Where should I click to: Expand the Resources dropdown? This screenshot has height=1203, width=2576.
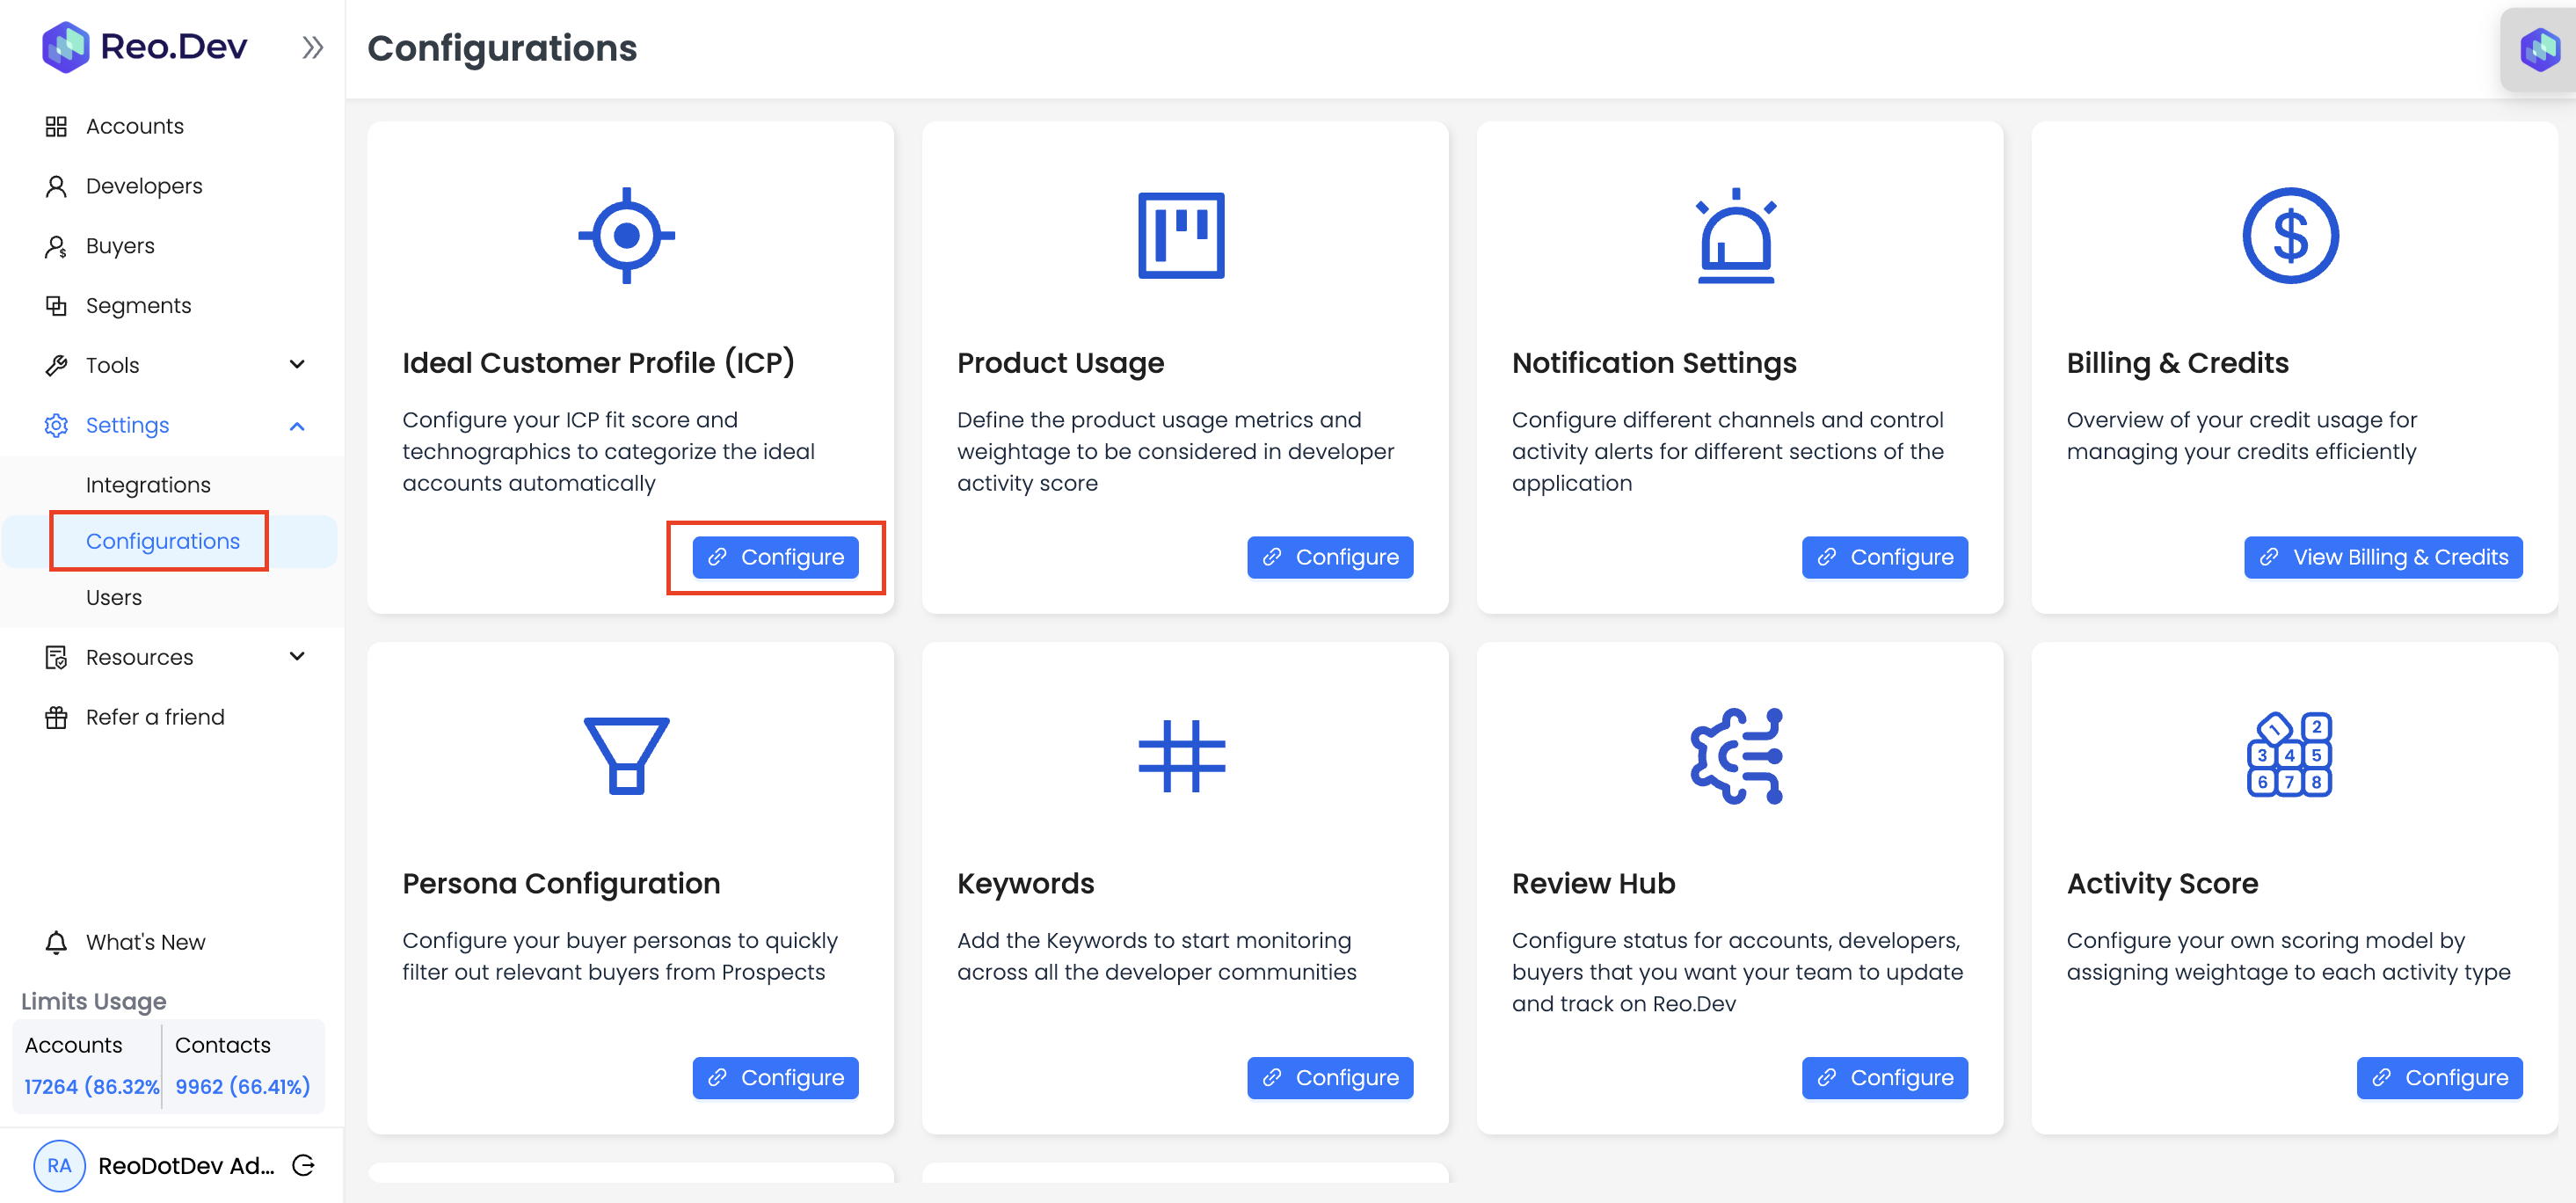[297, 656]
